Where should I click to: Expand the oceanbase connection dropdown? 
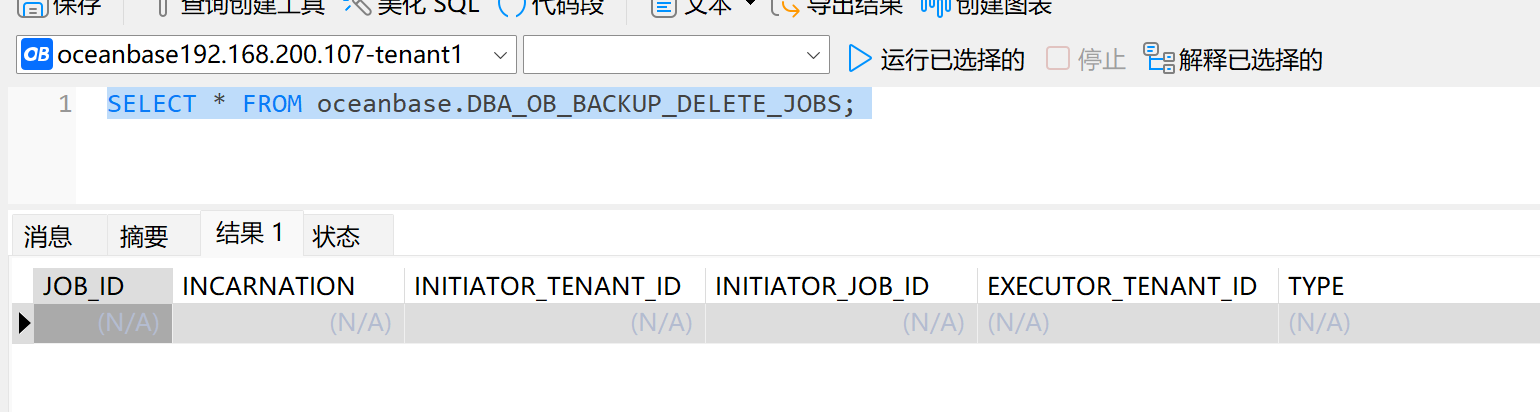pos(500,56)
